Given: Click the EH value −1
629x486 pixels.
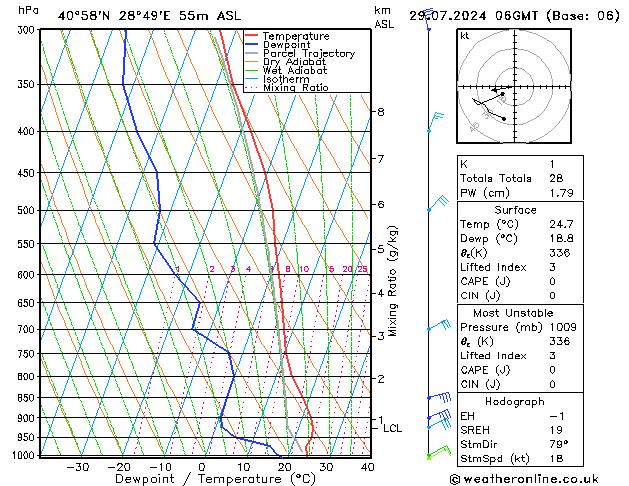Looking at the screenshot, I should [x=557, y=416].
